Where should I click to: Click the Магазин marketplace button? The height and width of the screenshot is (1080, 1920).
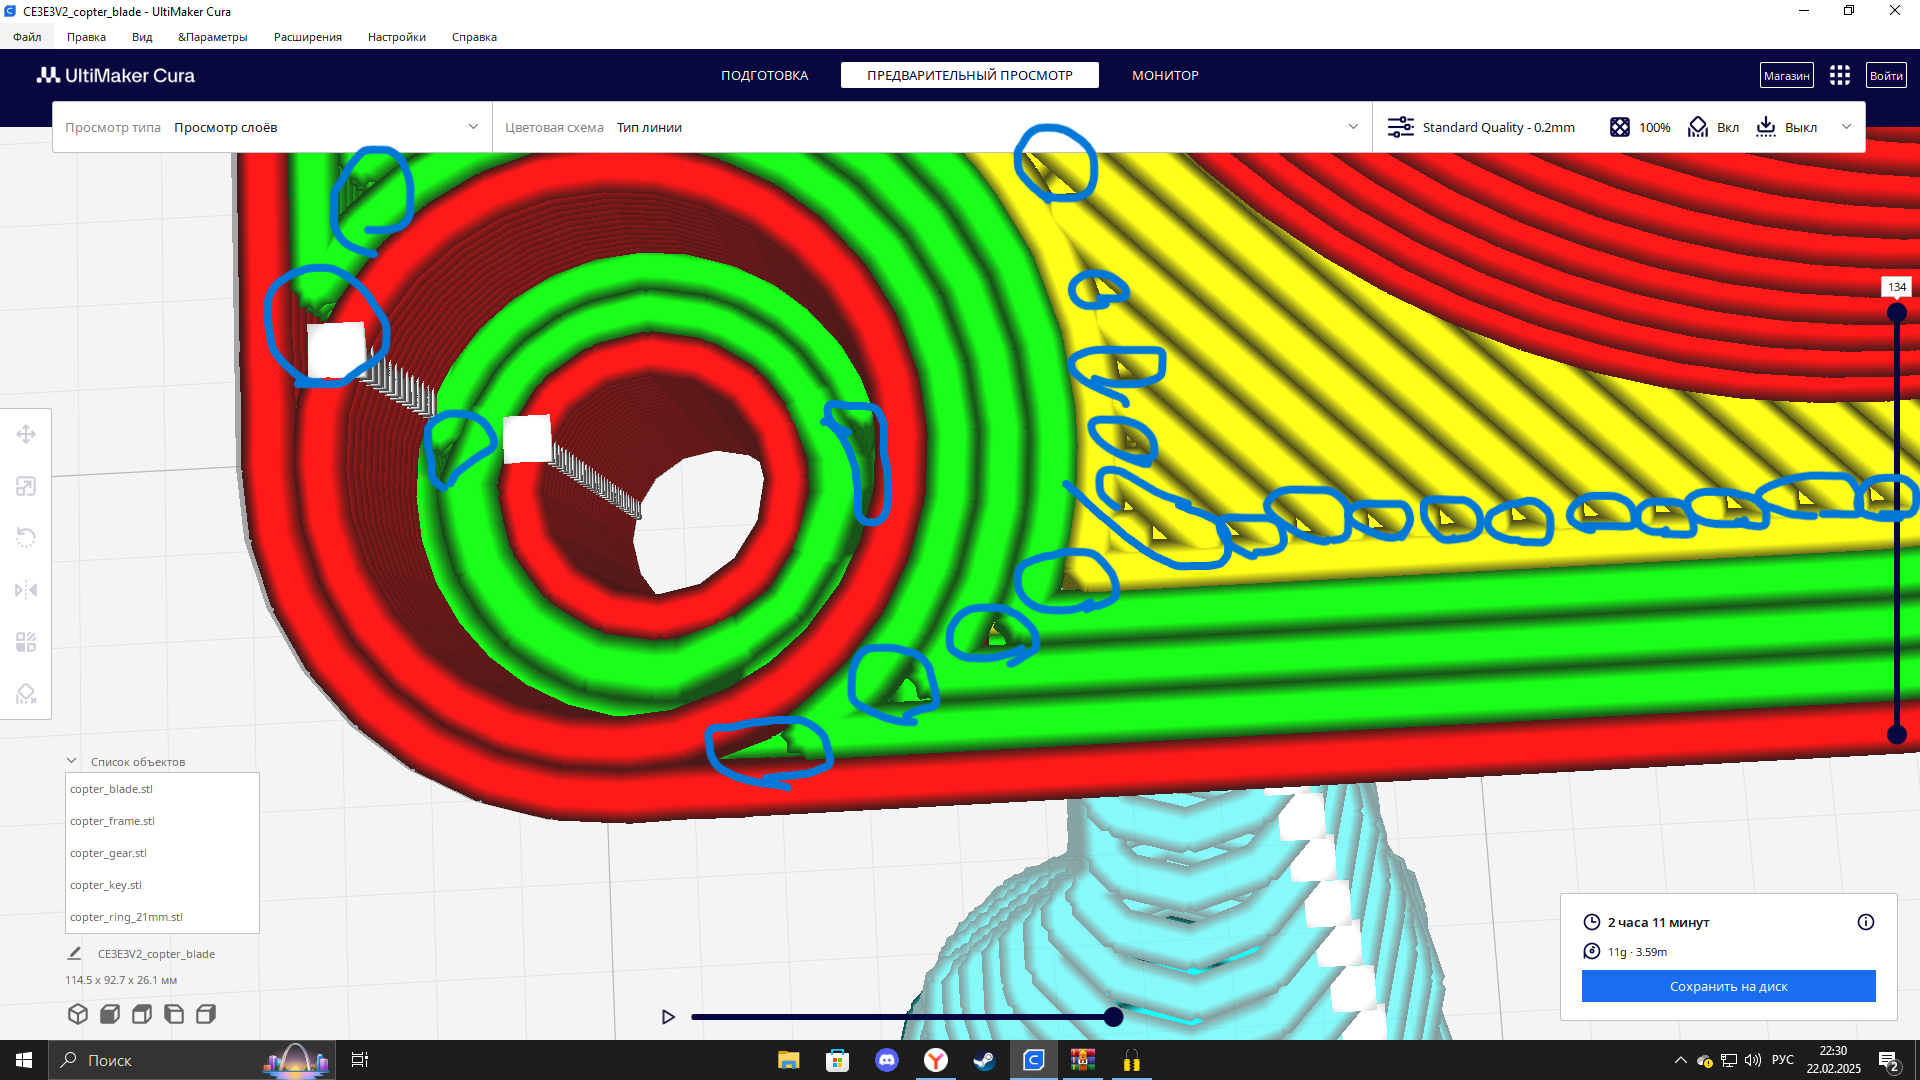1786,76
